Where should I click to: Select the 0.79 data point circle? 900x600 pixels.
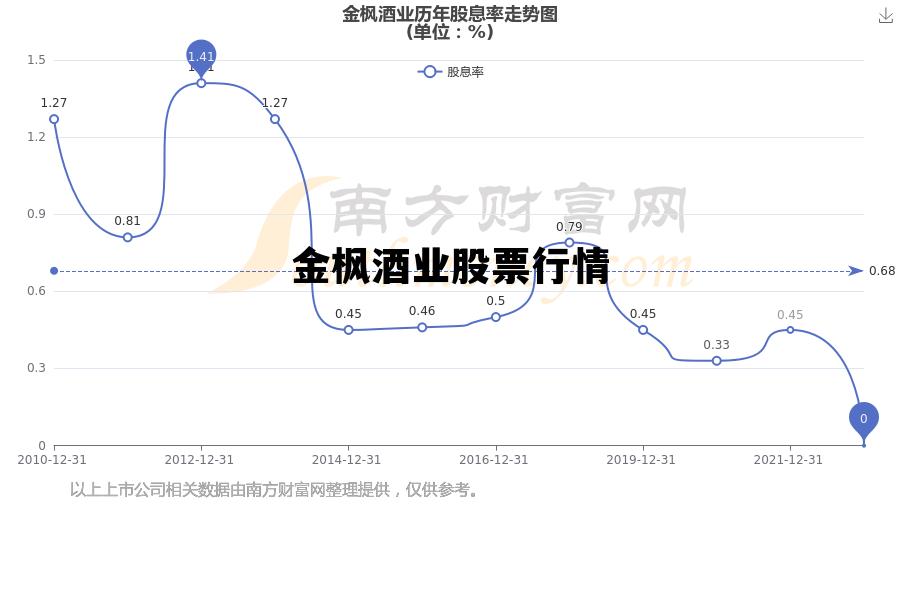pos(569,242)
